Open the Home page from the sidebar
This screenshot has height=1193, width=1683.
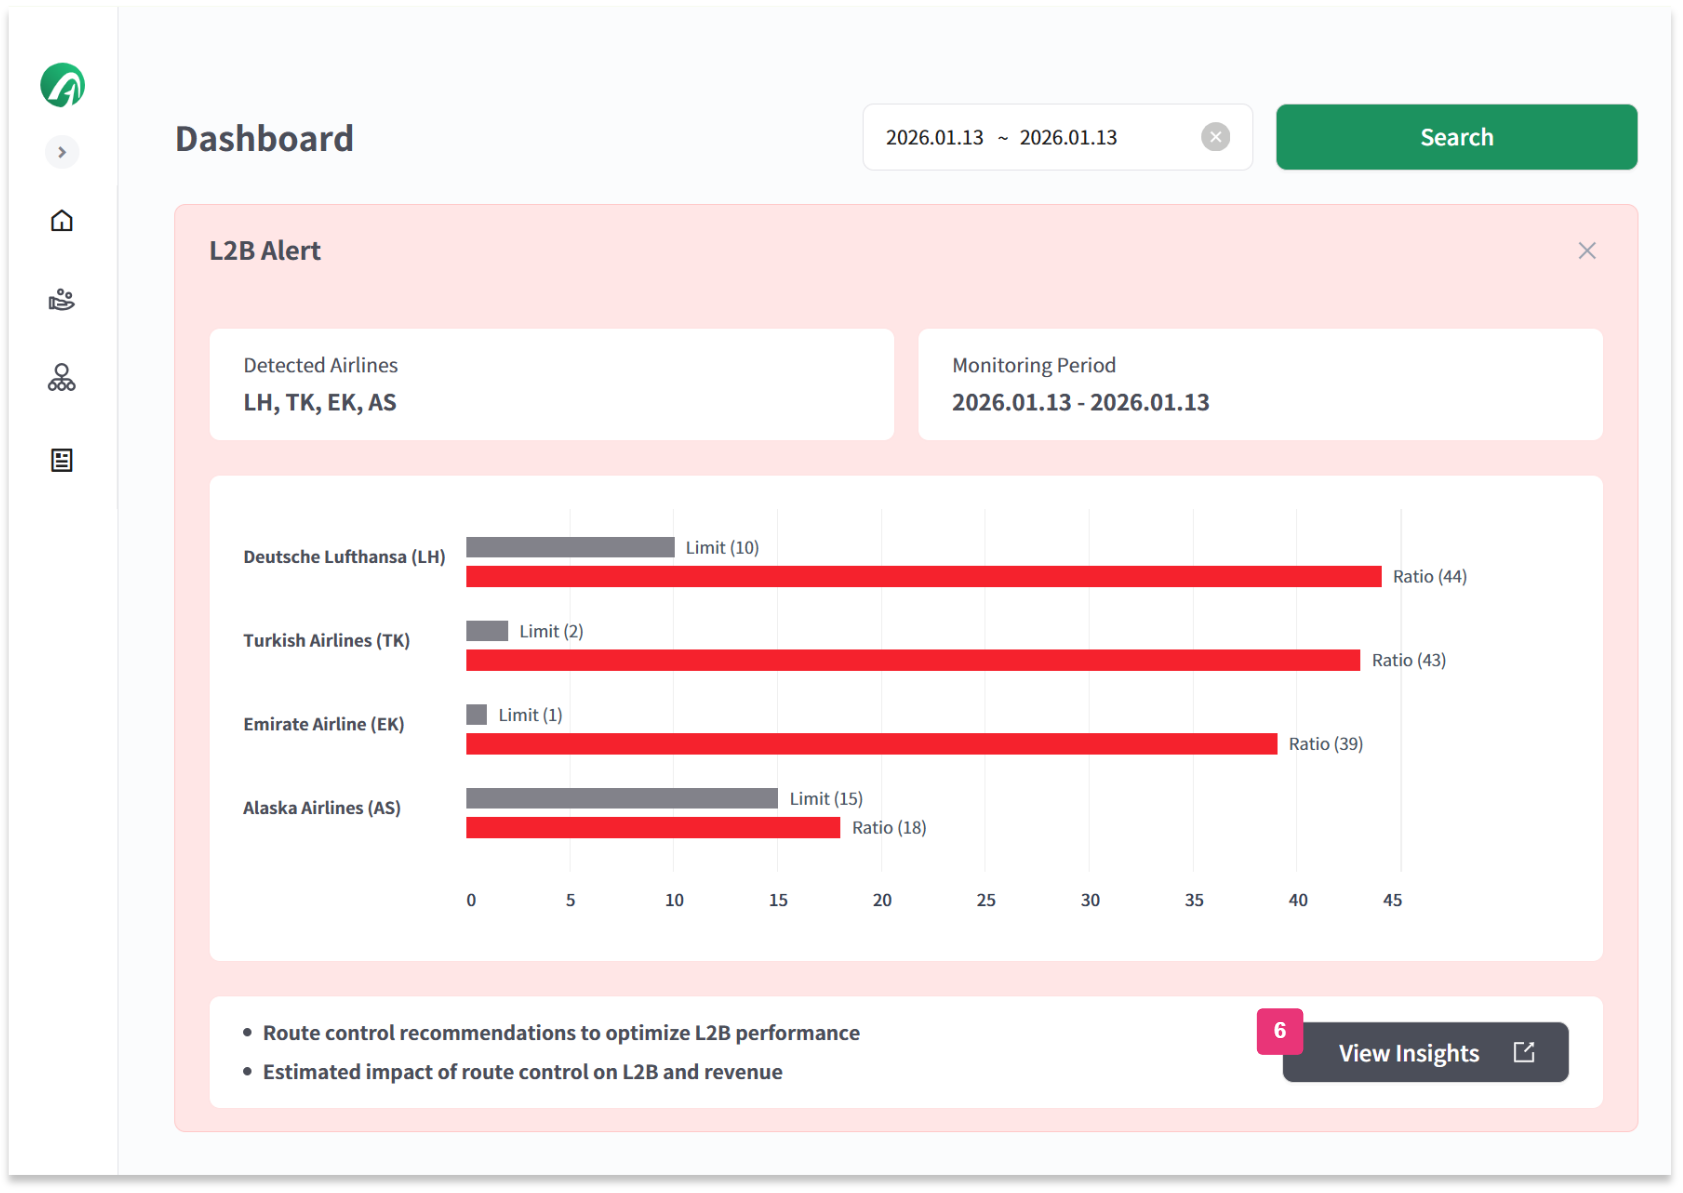pos(62,222)
